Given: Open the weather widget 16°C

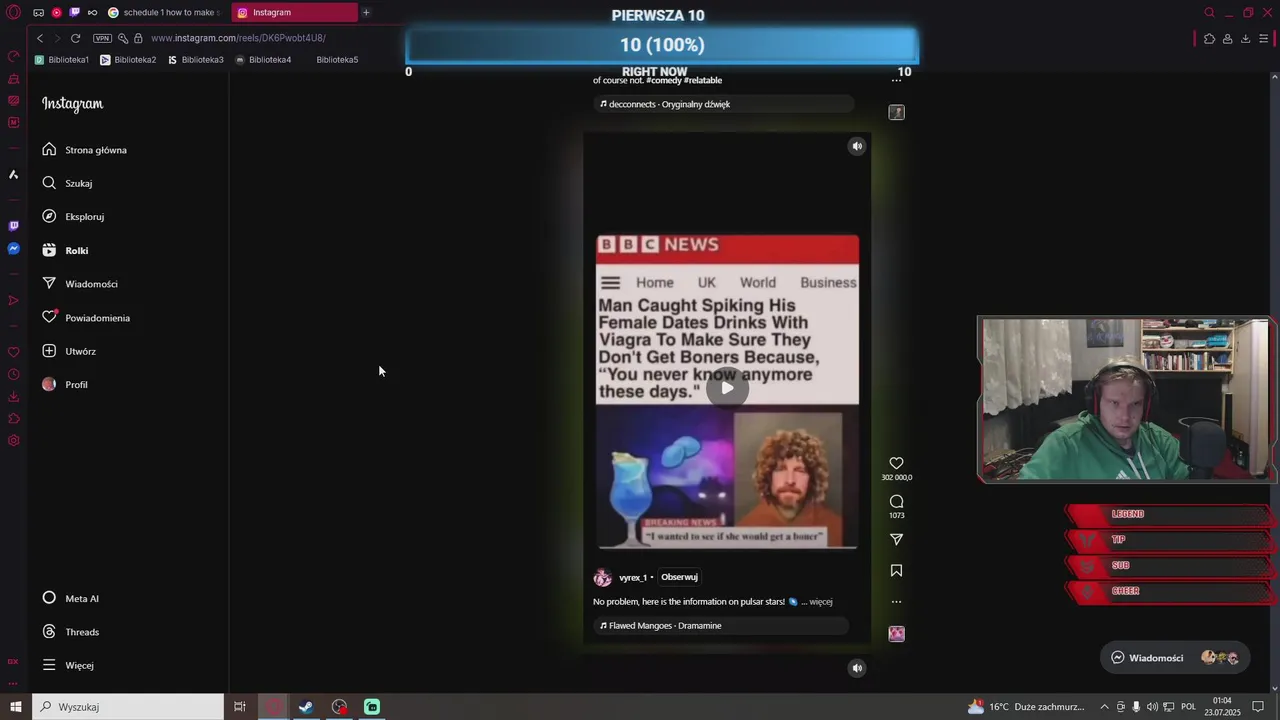Looking at the screenshot, I should coord(1025,707).
